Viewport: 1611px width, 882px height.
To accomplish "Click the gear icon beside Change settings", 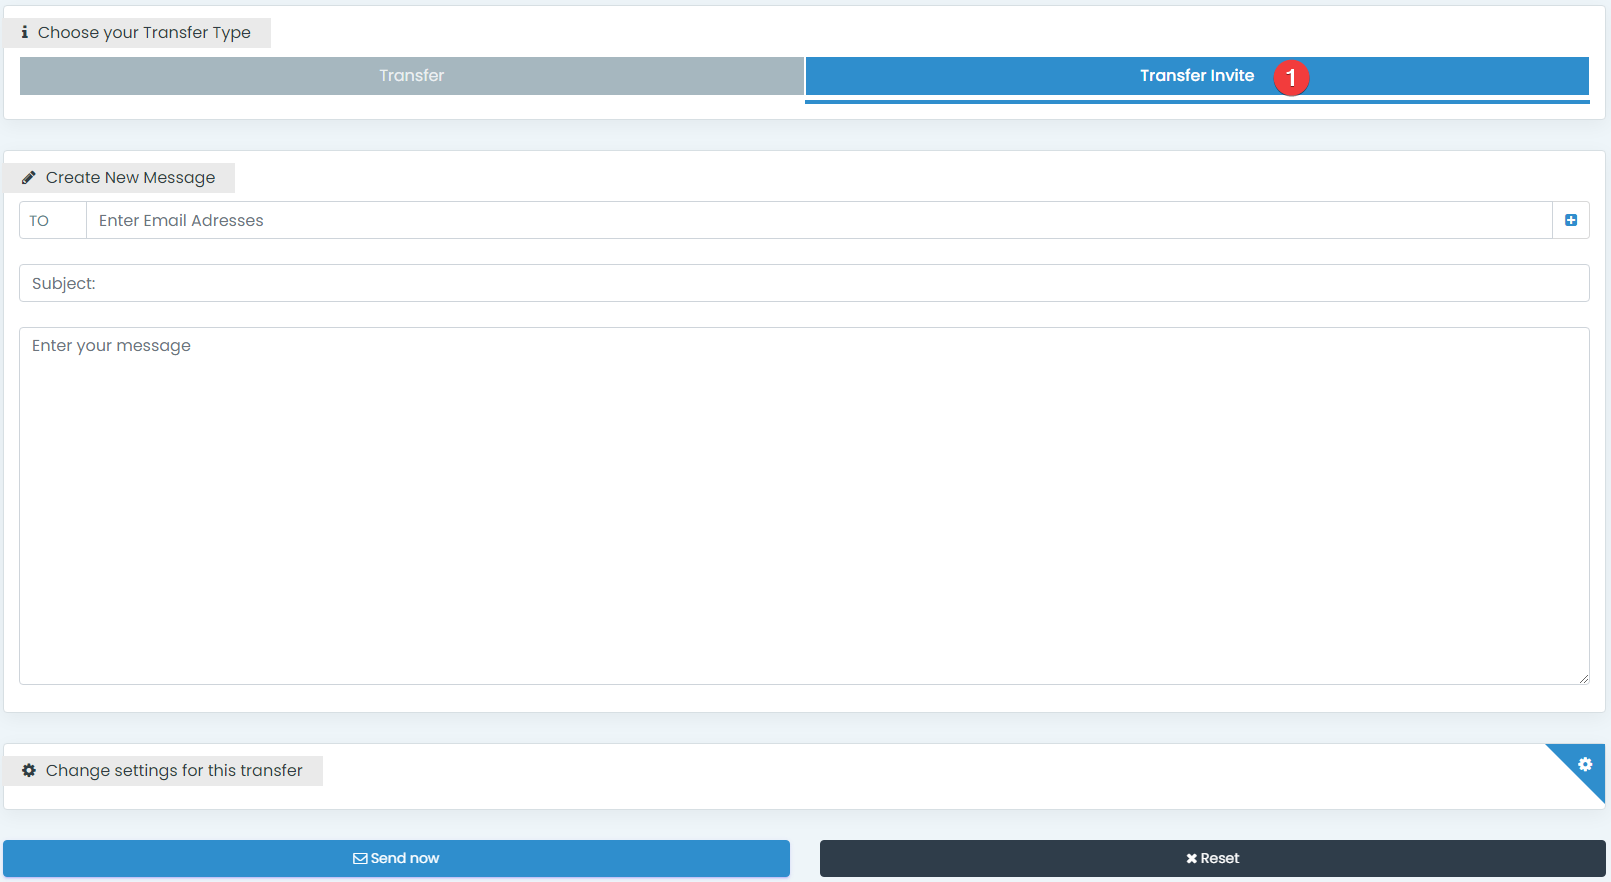I will coord(29,771).
